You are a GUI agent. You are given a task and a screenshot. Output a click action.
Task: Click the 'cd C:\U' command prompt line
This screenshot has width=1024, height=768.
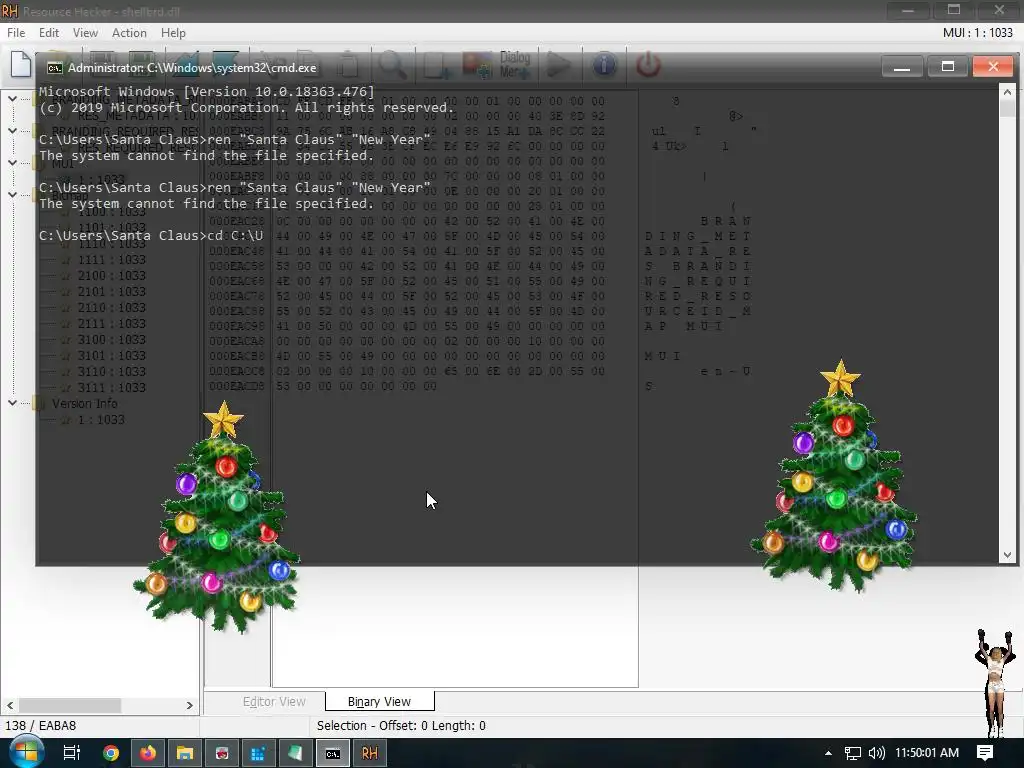[x=151, y=235]
